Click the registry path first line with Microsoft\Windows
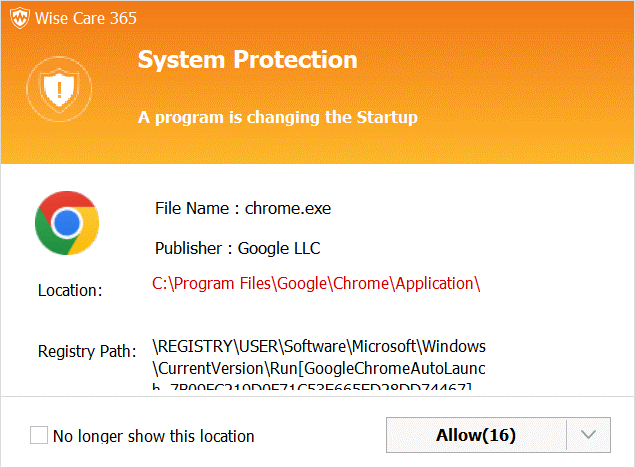The image size is (635, 468). pos(319,347)
